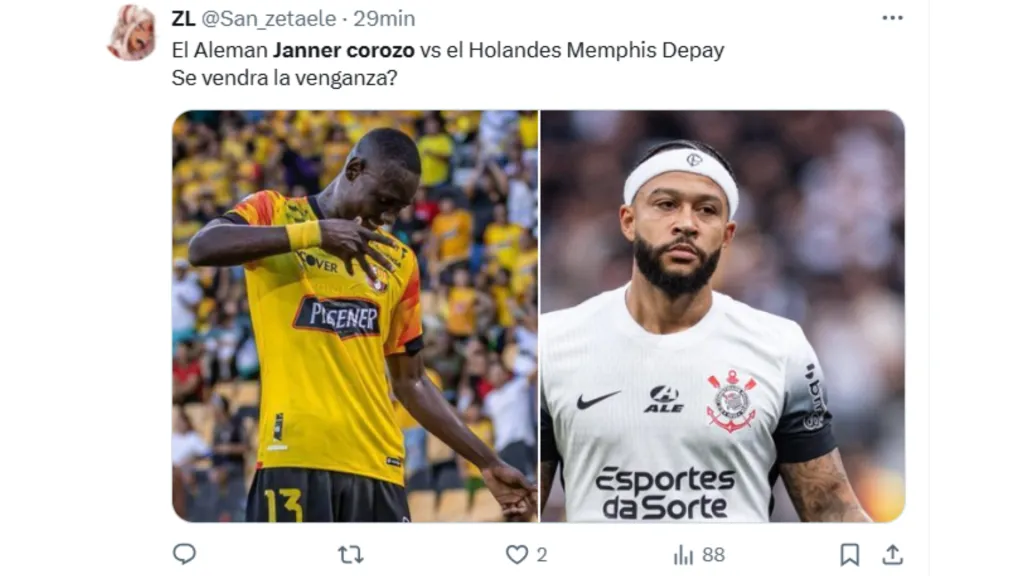Click the text Se vendra la venganza?
Screen dimensions: 1024x576
(284, 78)
